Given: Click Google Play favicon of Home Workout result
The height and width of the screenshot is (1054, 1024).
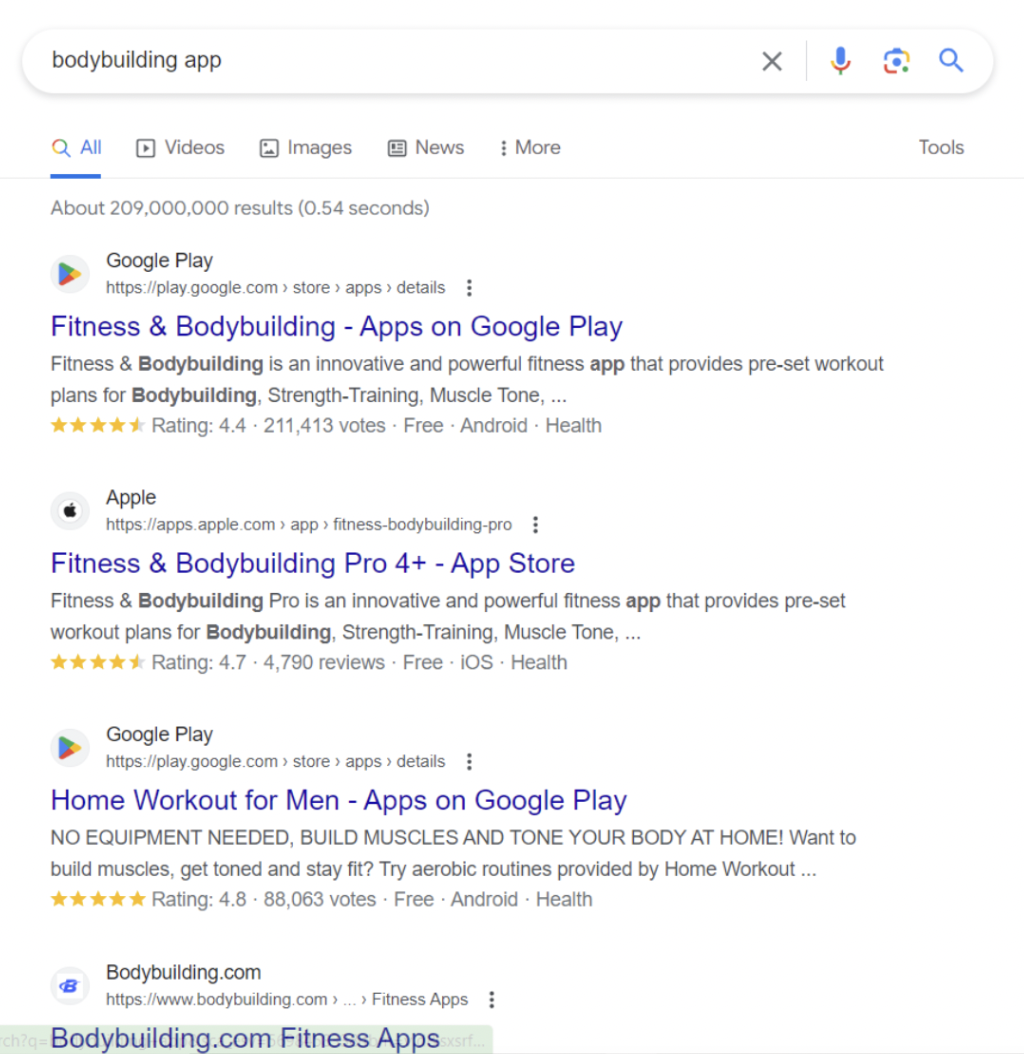Looking at the screenshot, I should pos(70,748).
